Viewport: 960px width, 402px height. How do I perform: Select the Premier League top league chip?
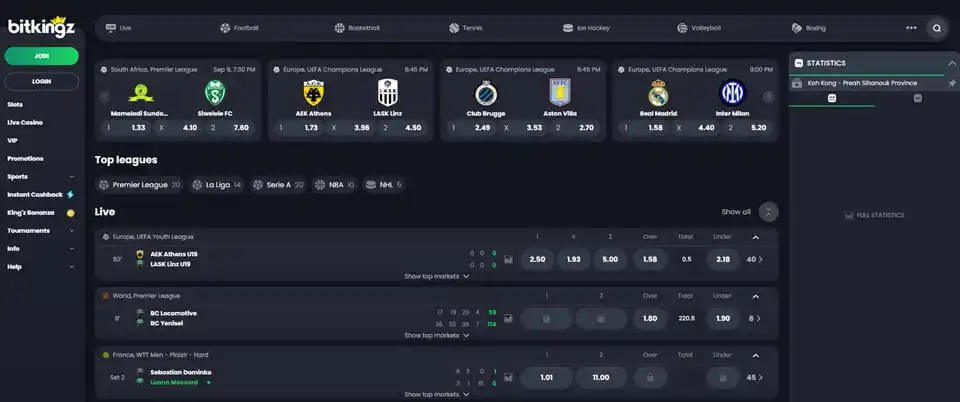tap(140, 185)
